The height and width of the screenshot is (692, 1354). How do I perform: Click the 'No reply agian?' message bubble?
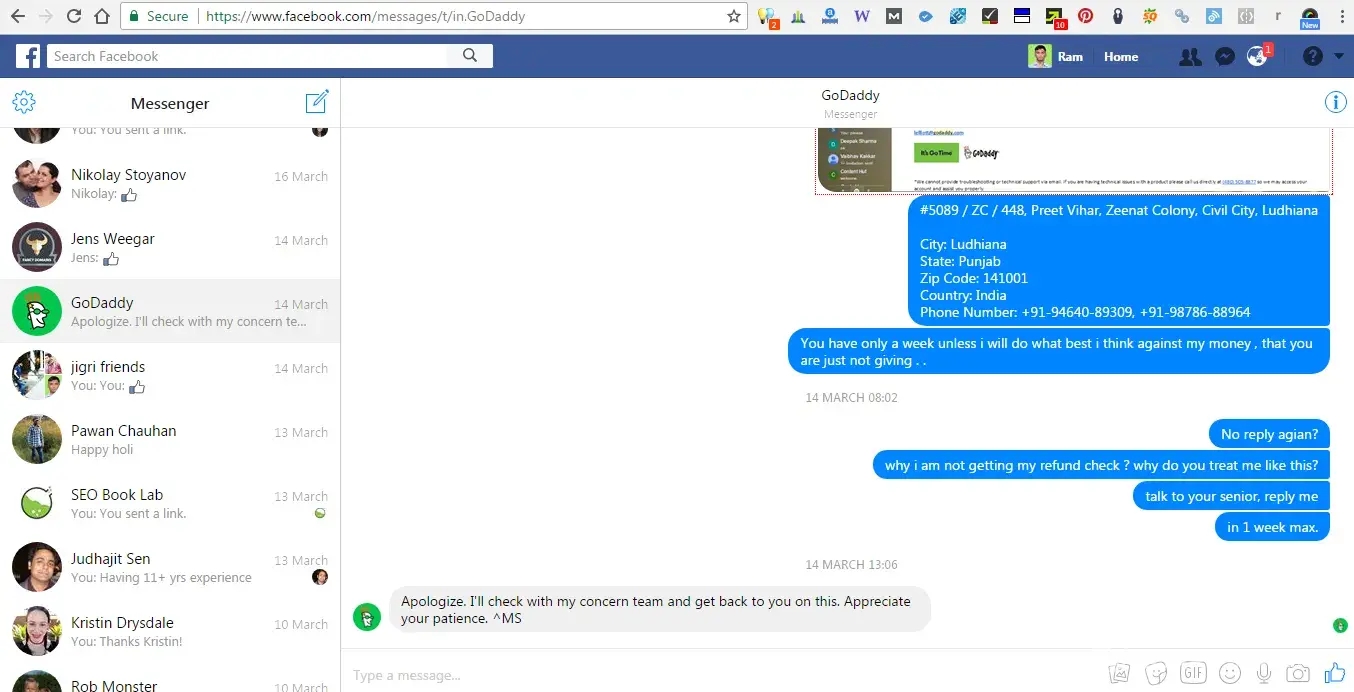pos(1269,434)
